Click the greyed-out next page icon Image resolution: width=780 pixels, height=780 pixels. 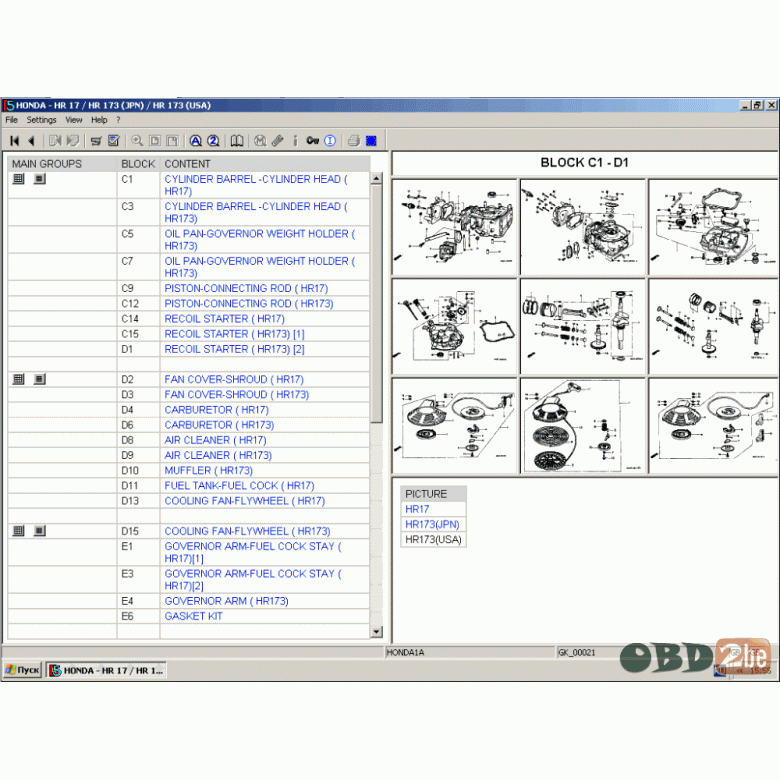(x=55, y=141)
